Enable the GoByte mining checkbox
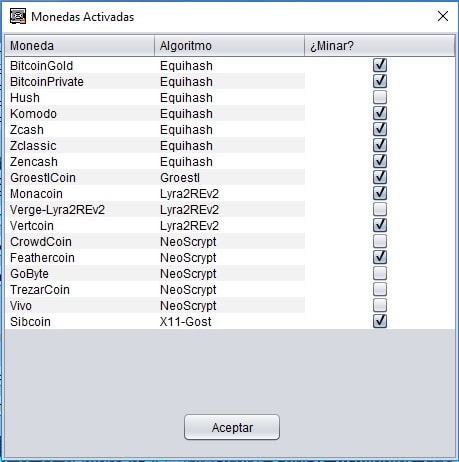This screenshot has width=459, height=462. [x=380, y=273]
